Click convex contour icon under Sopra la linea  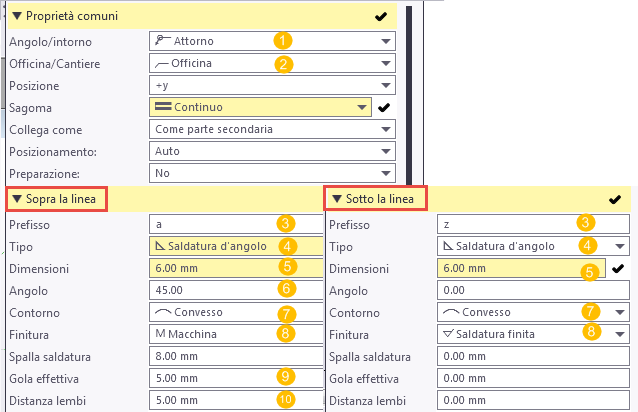pos(163,312)
